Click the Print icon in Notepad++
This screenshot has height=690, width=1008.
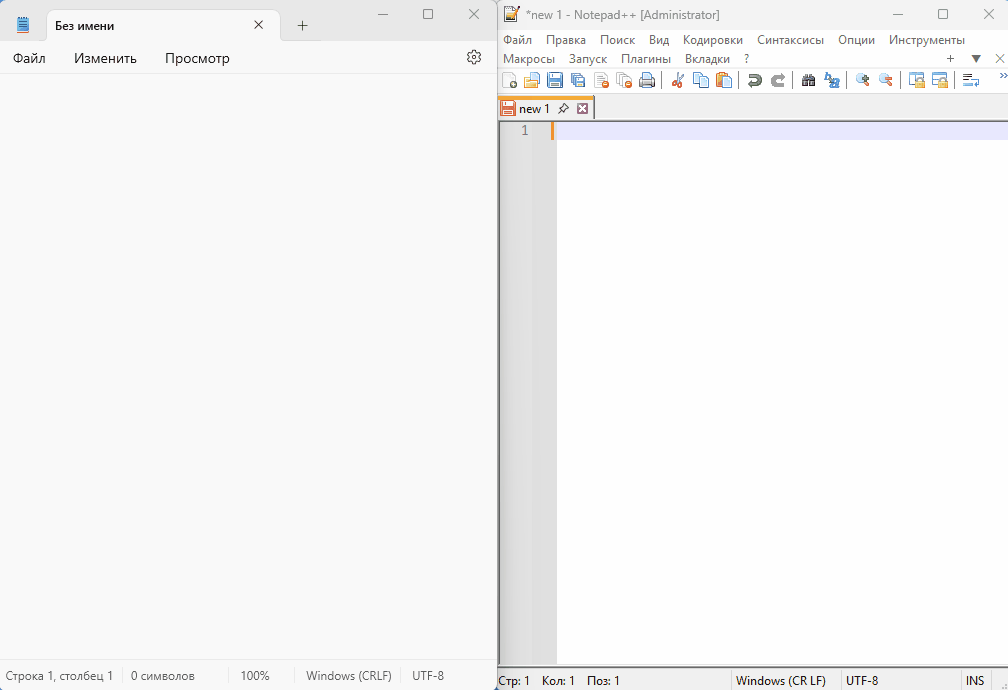[647, 81]
